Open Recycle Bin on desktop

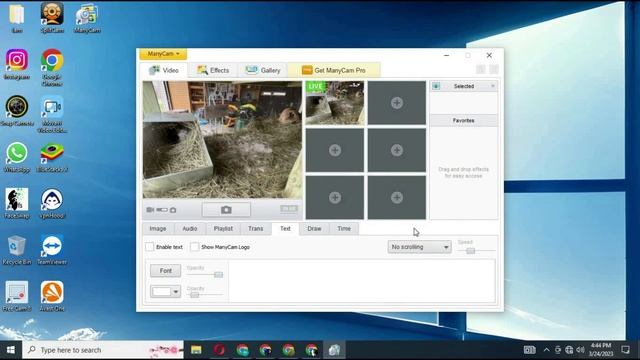17,250
